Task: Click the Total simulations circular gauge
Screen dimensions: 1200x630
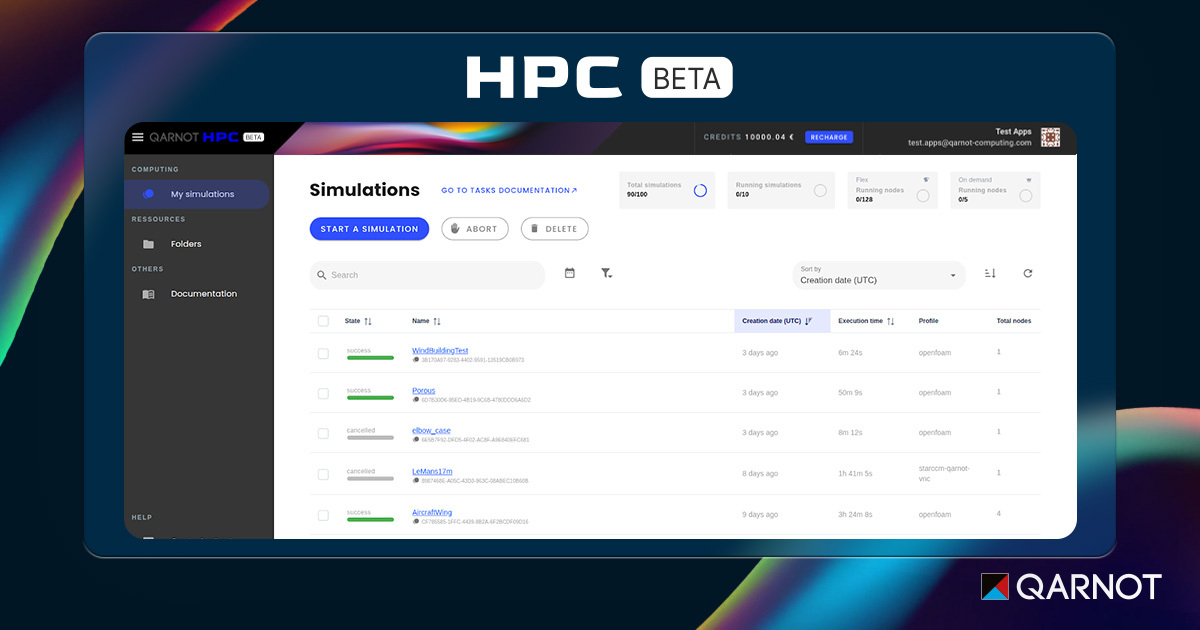Action: pos(700,190)
